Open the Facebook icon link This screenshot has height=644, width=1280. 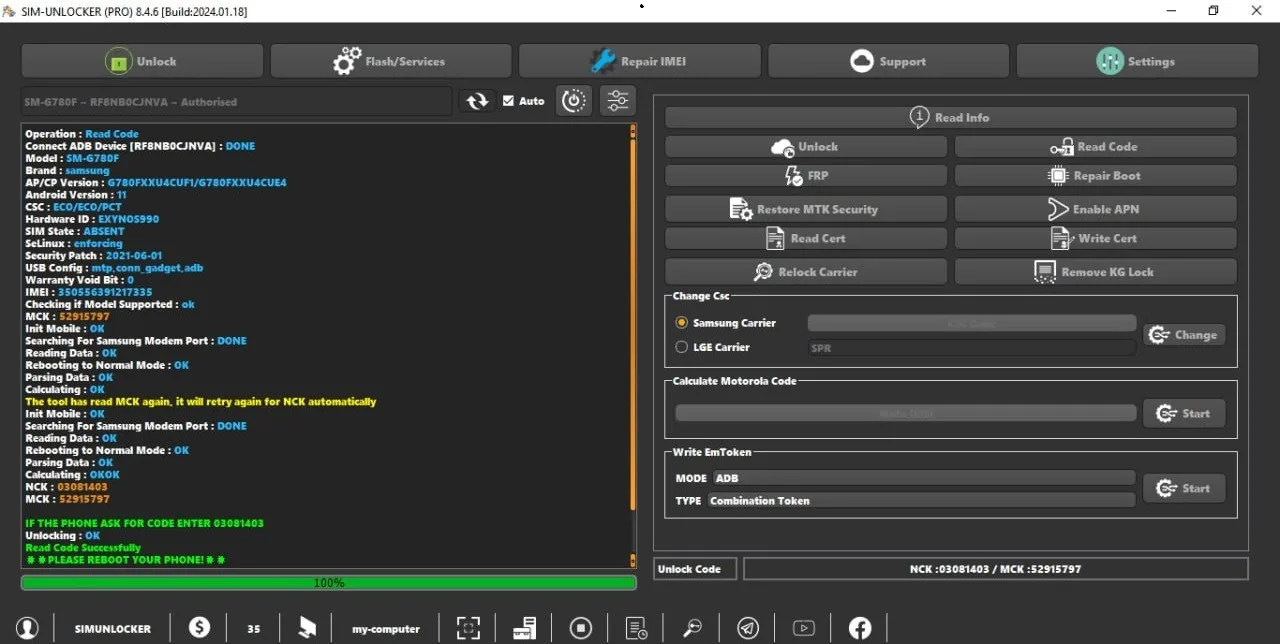(x=860, y=628)
